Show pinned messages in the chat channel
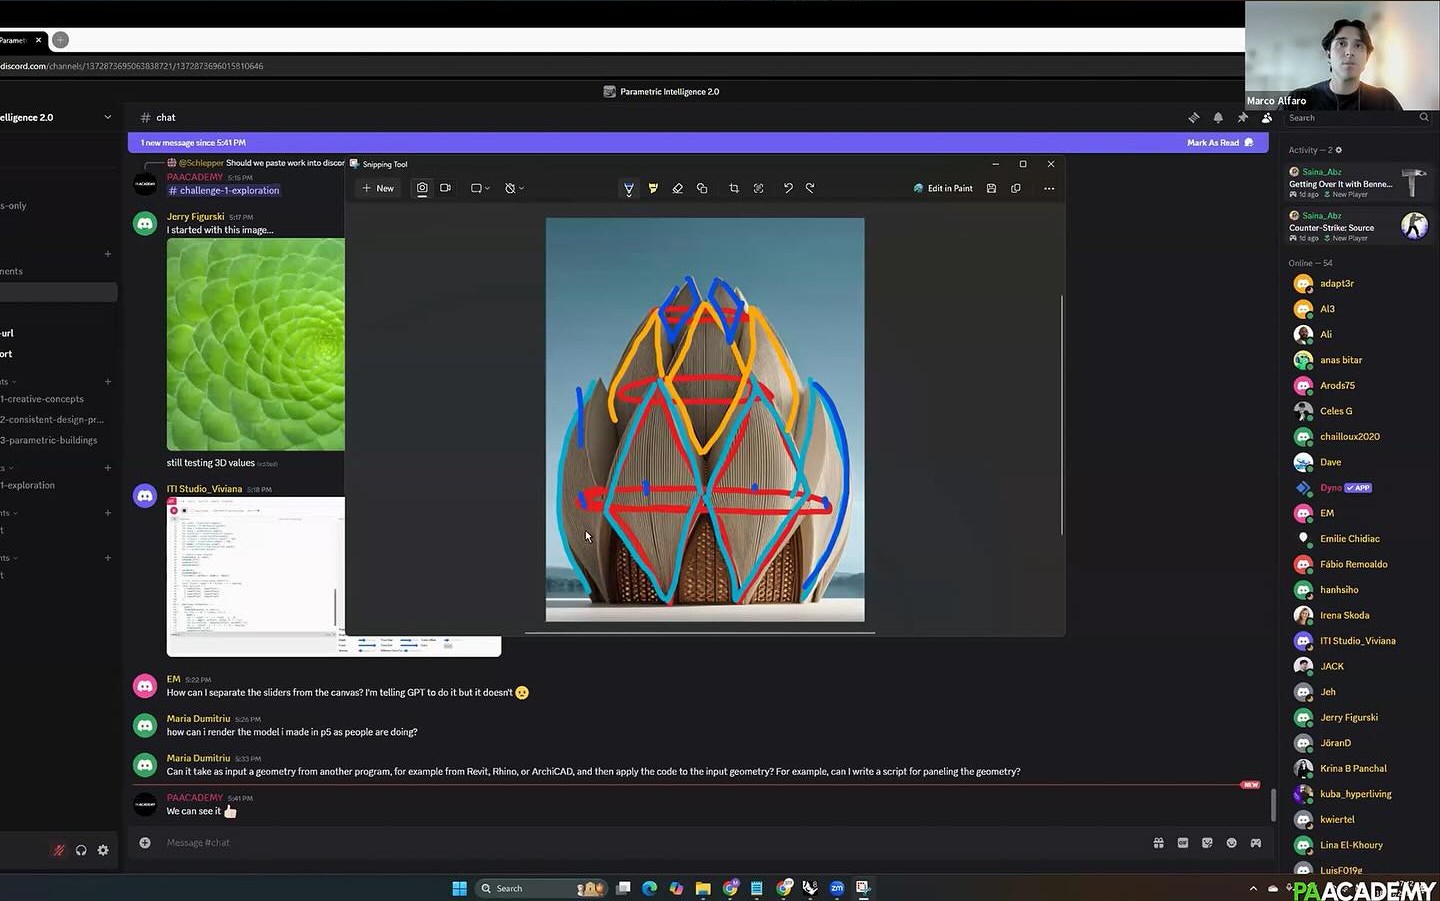 point(1243,118)
